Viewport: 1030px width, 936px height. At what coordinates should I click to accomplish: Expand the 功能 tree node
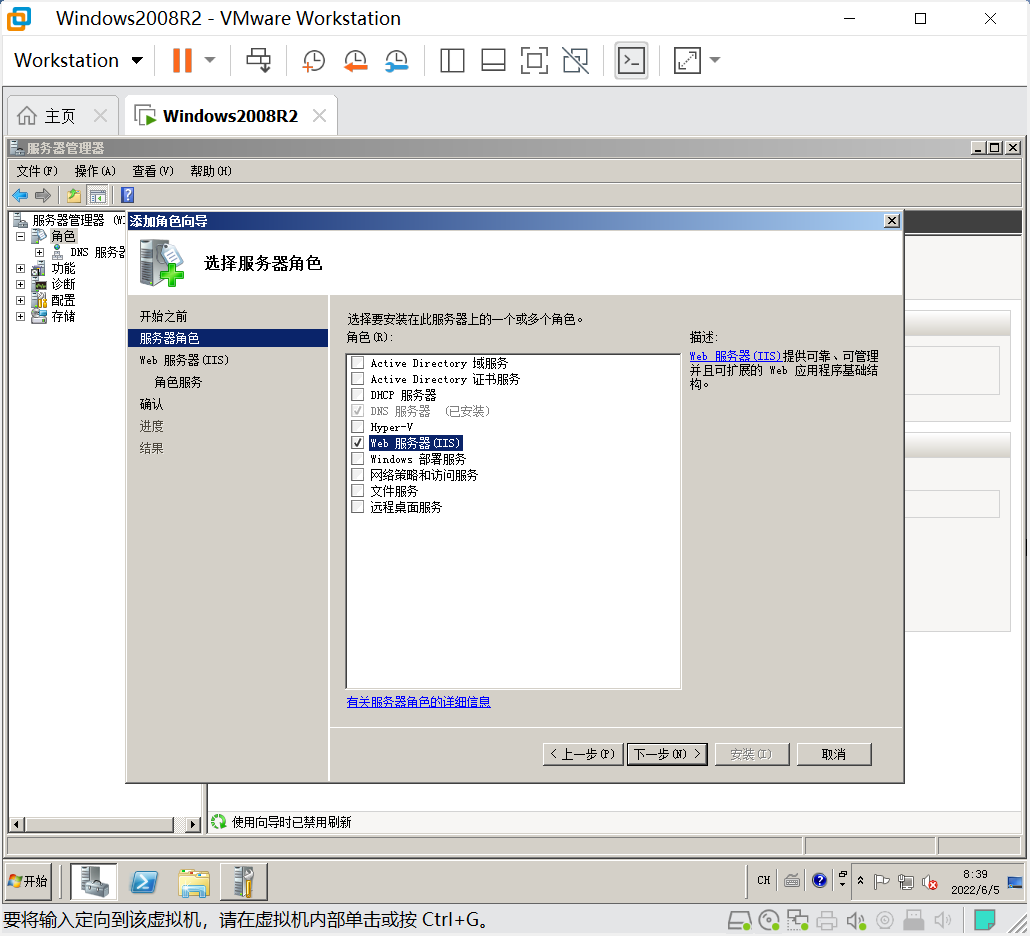point(20,268)
